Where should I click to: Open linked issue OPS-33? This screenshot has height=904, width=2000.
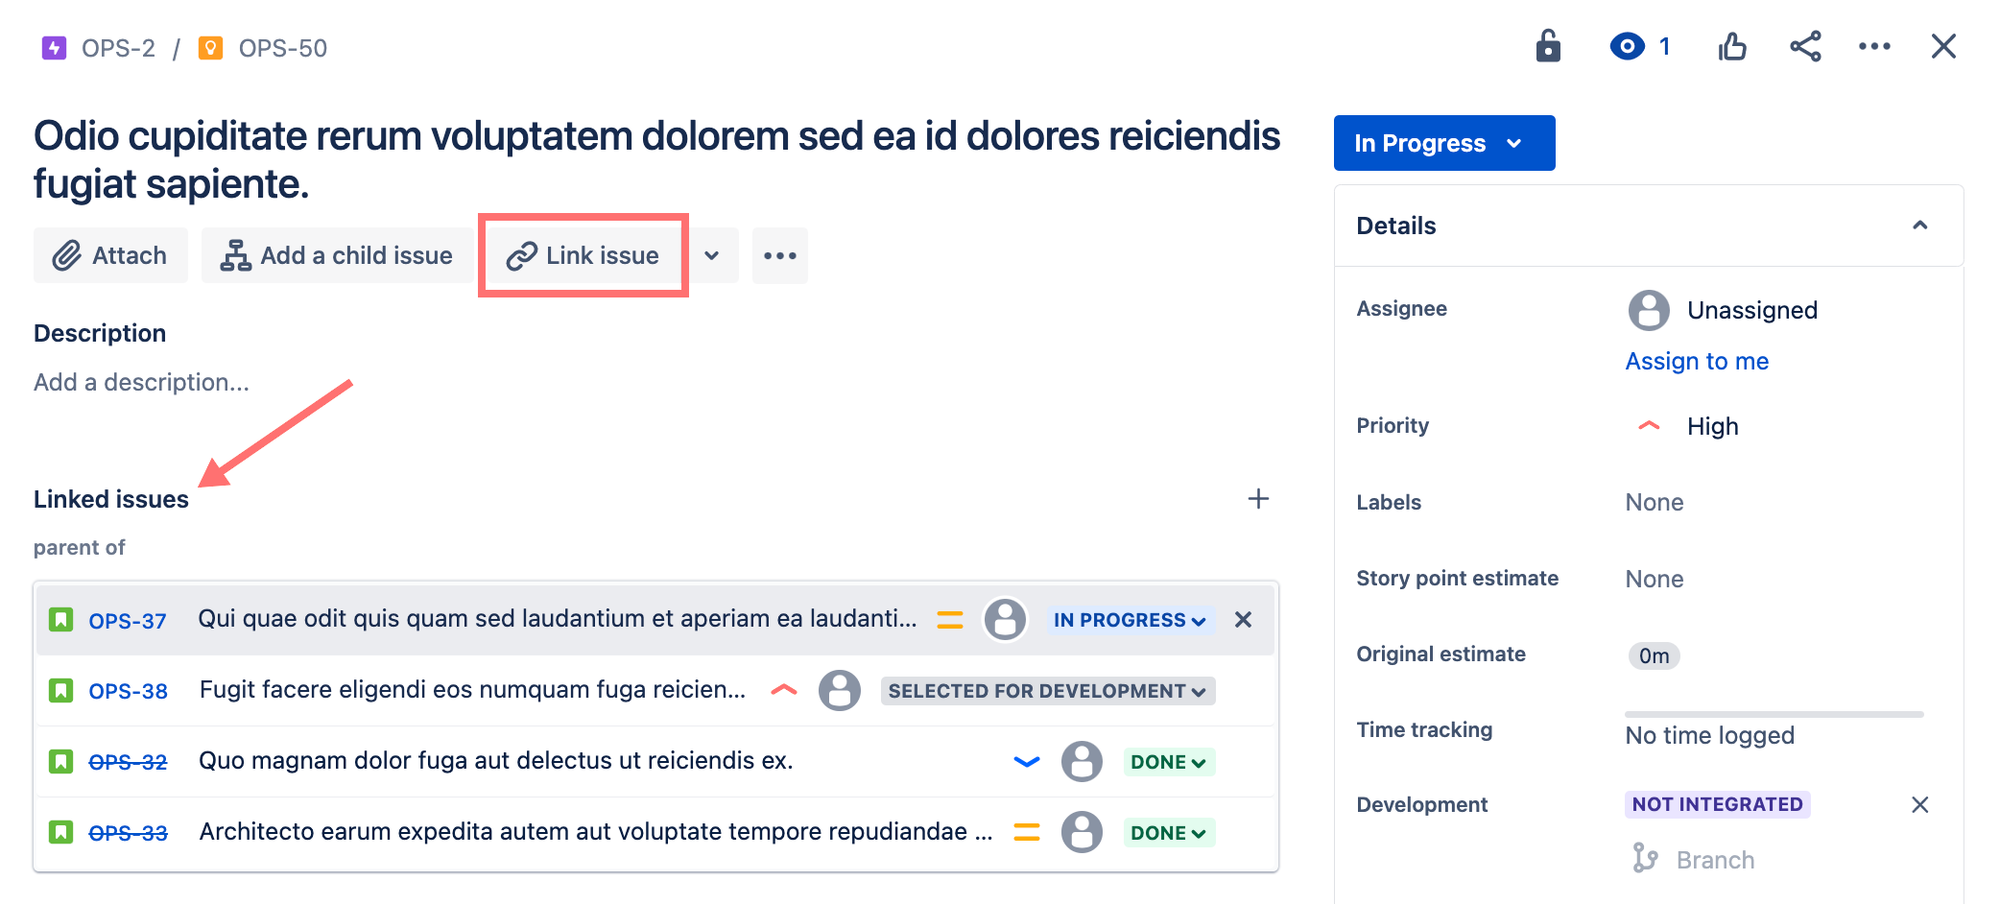pos(128,833)
